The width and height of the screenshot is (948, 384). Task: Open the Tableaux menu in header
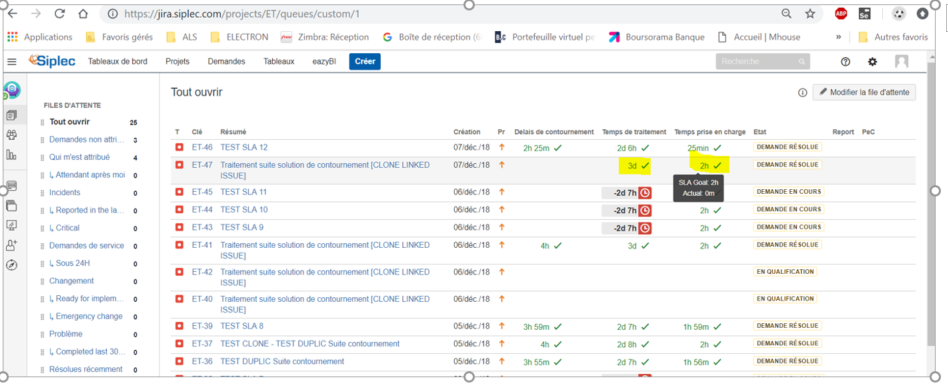(279, 61)
